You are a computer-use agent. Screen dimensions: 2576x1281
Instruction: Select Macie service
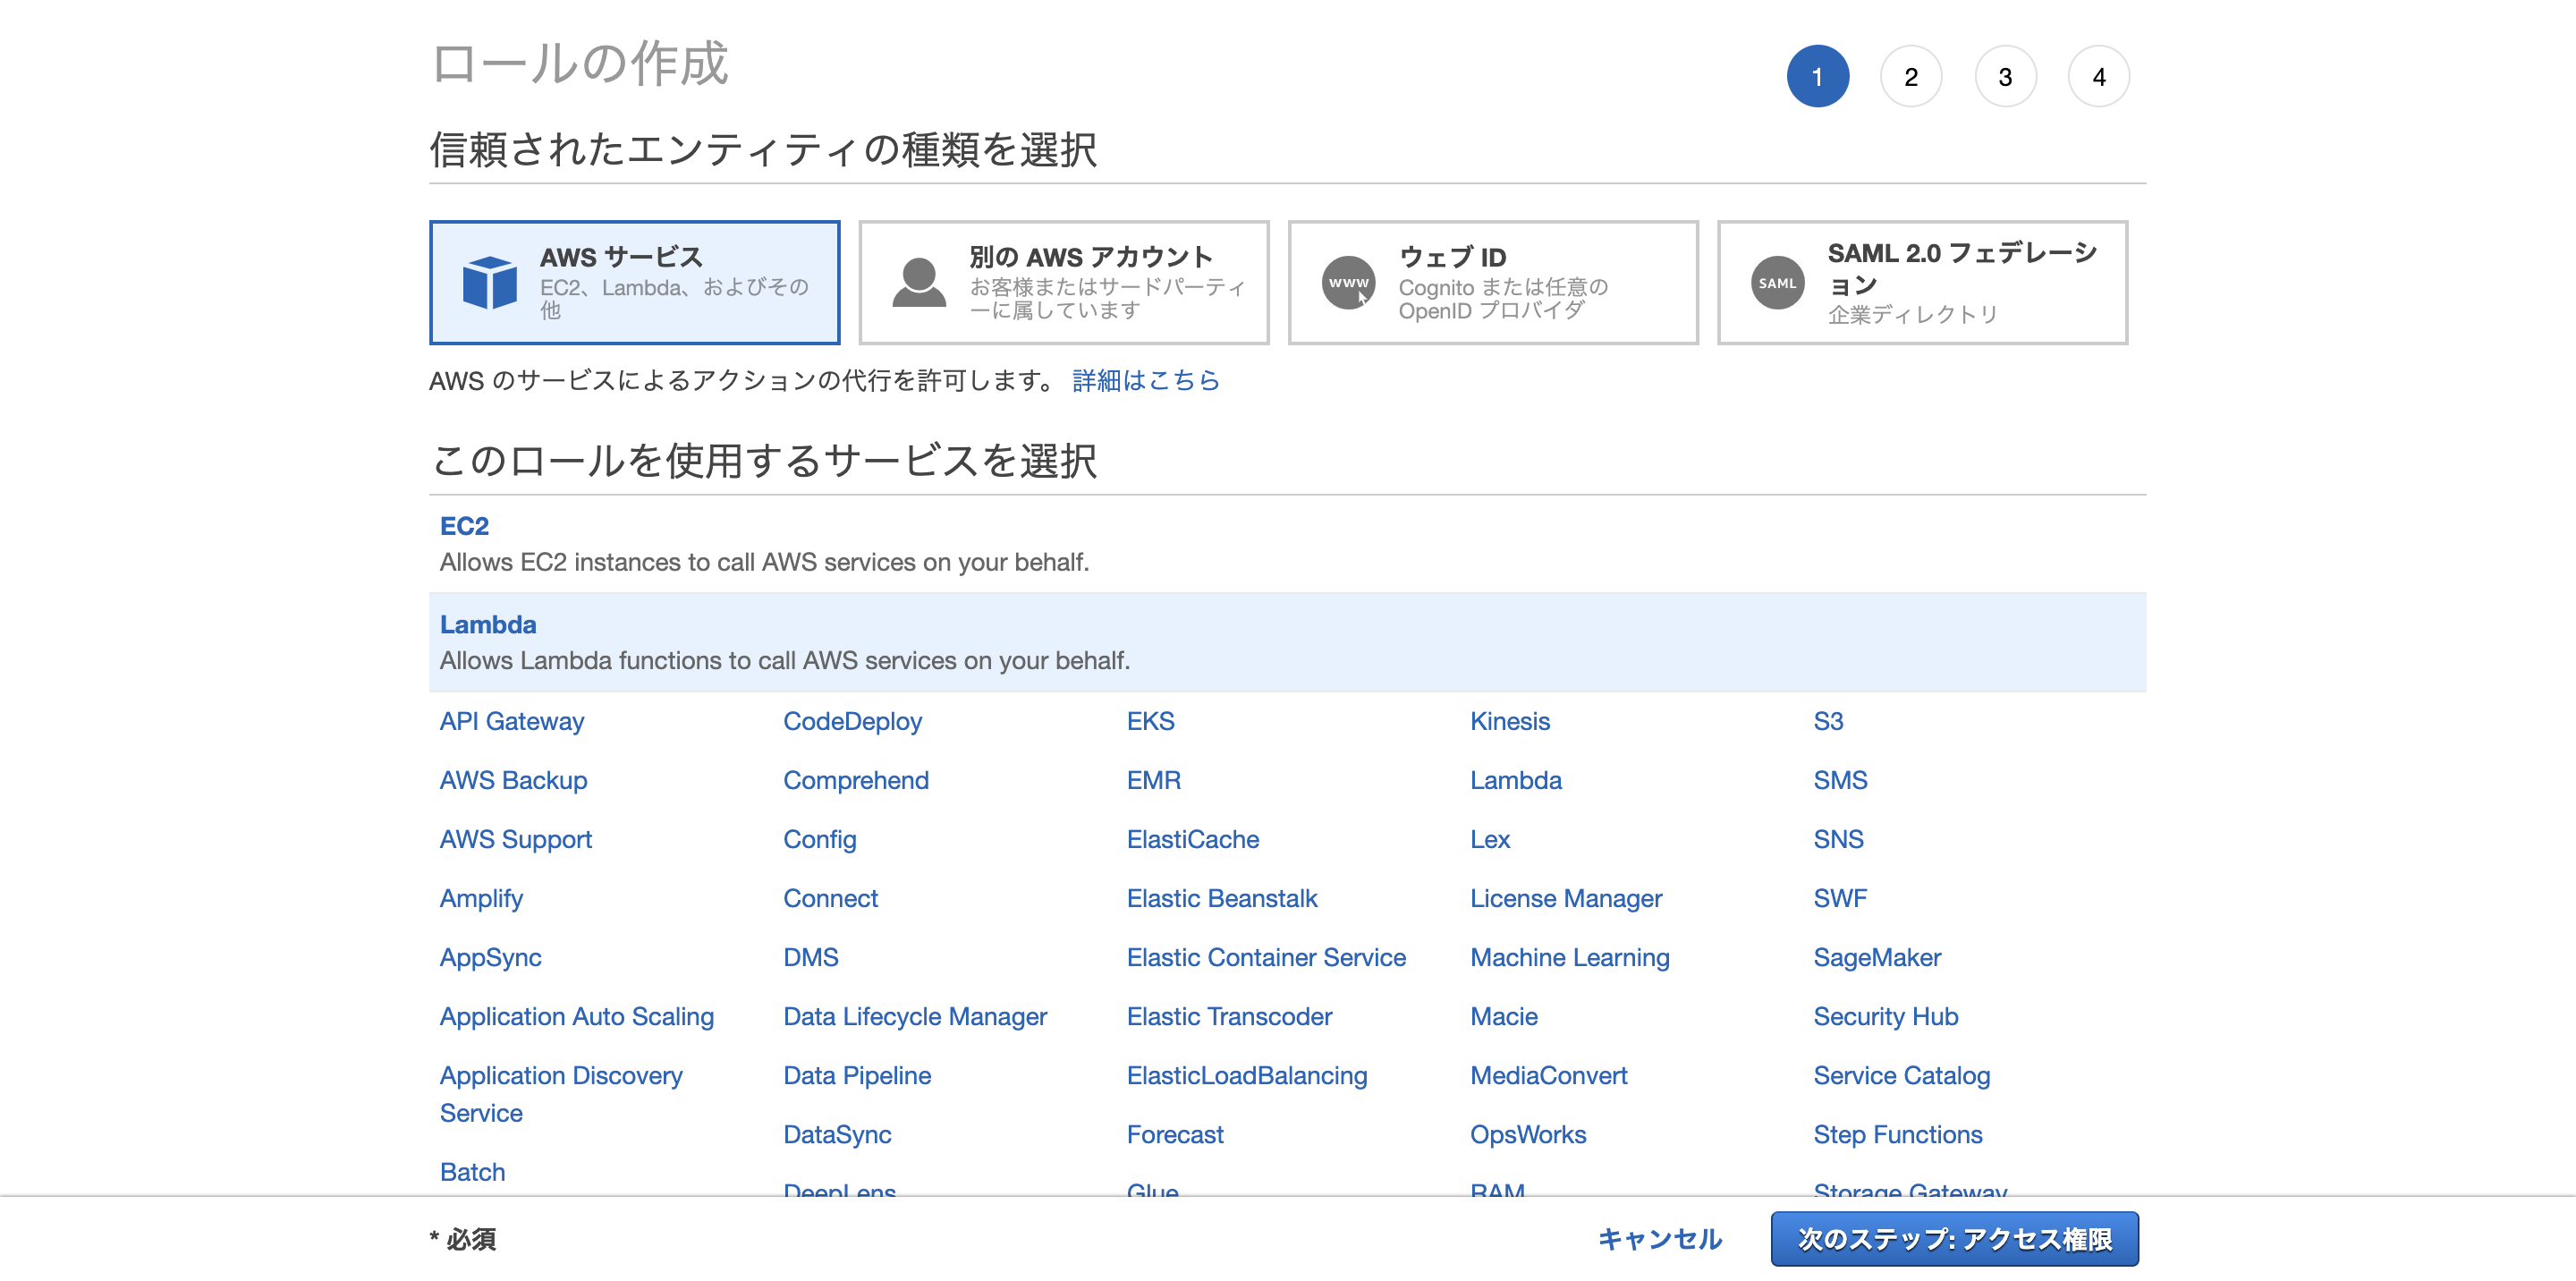[1504, 1017]
